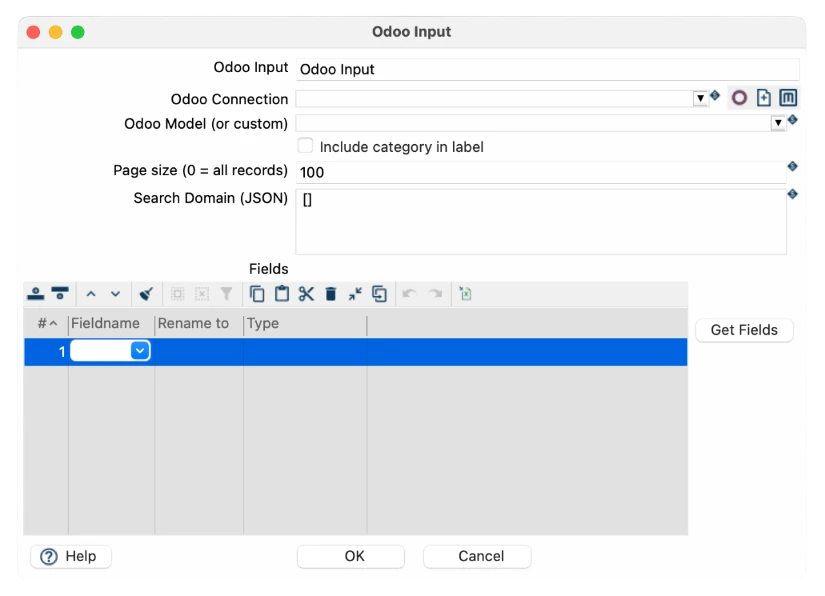Expand the Odoo Connection dropdown

(x=700, y=99)
